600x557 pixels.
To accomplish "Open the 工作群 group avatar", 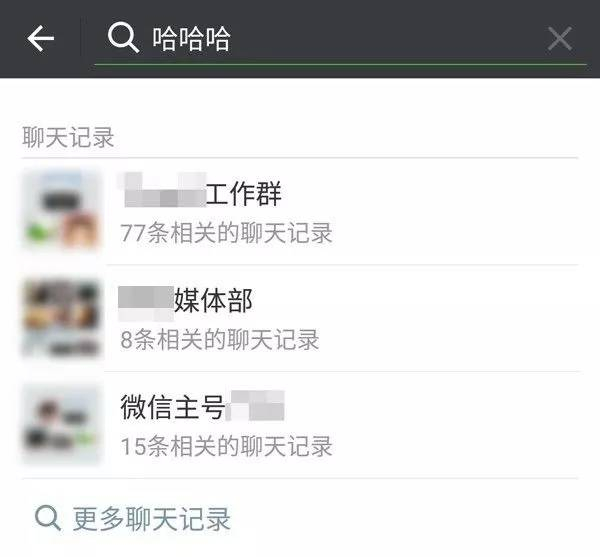I will click(62, 210).
